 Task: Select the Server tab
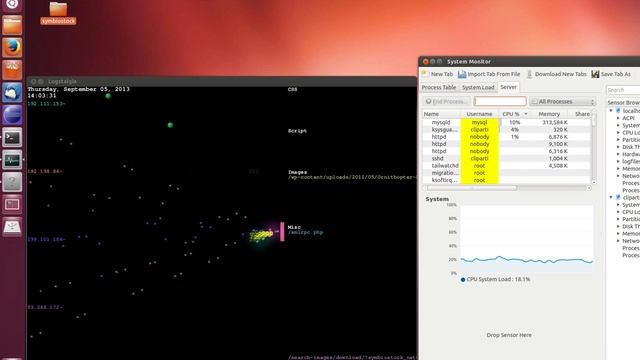tap(508, 87)
